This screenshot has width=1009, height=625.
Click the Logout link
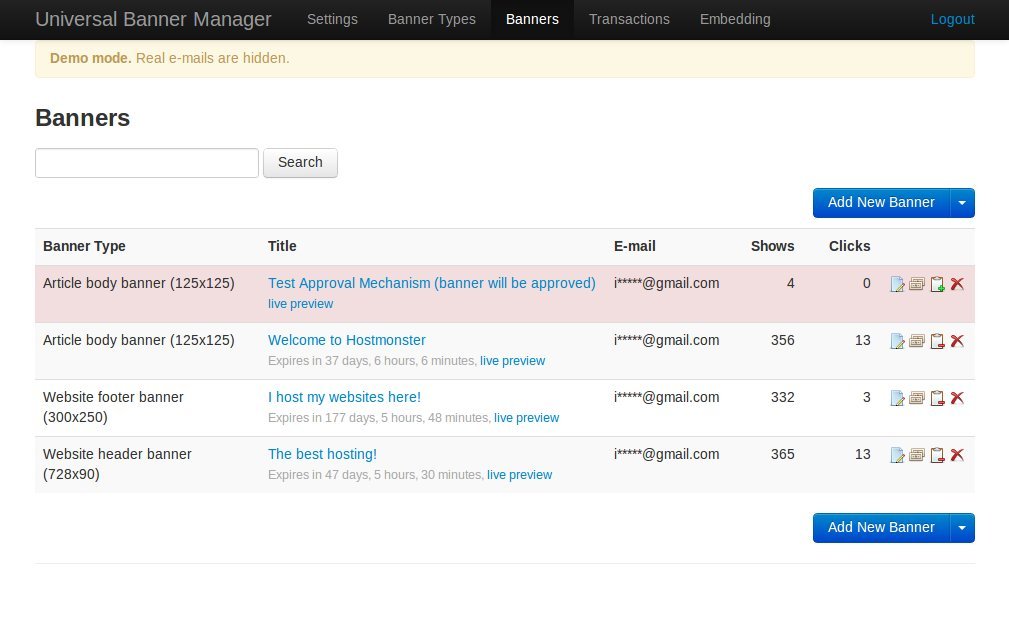pyautogui.click(x=952, y=19)
